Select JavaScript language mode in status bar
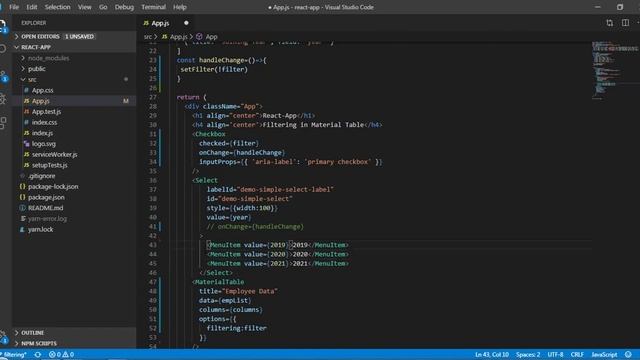The height and width of the screenshot is (360, 640). tap(604, 354)
